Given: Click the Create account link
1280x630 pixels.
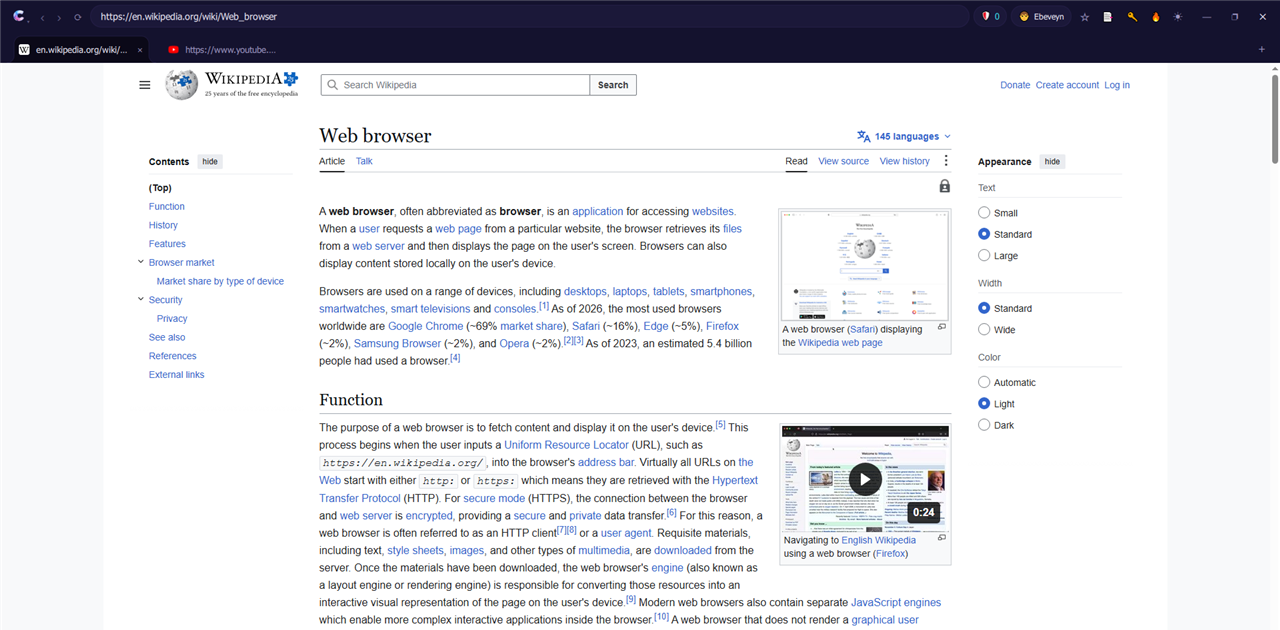Looking at the screenshot, I should point(1067,85).
